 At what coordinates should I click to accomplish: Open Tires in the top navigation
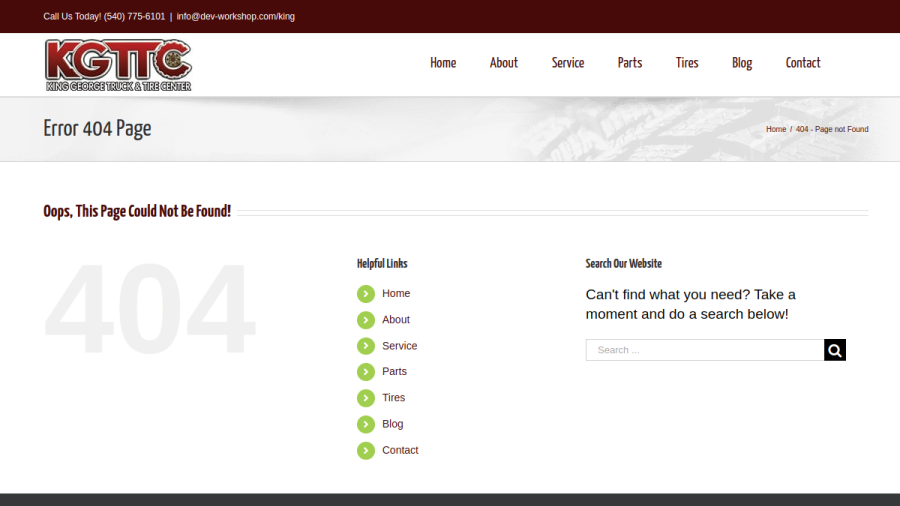point(687,63)
